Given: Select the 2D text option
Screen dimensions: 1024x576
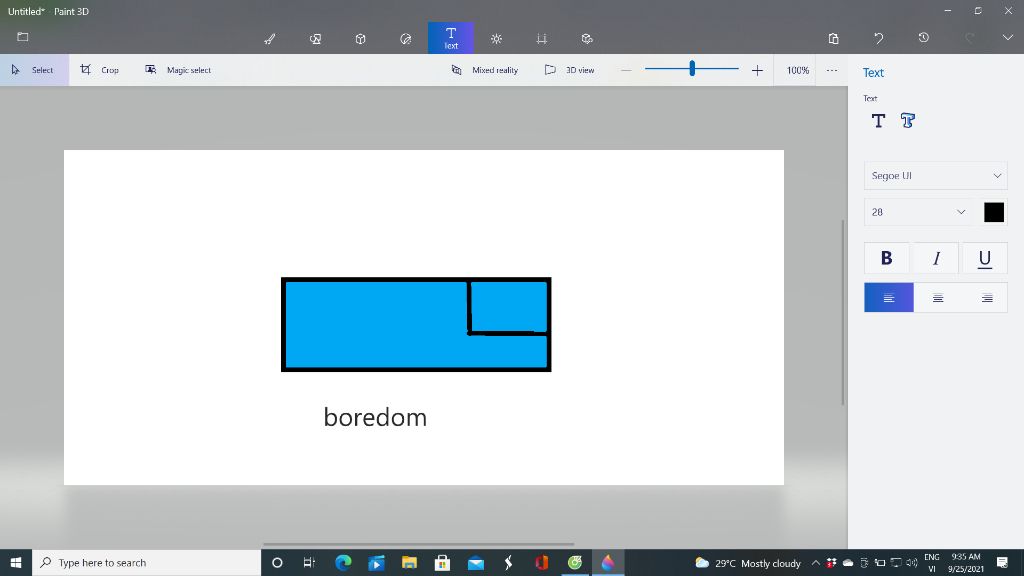Looking at the screenshot, I should (x=878, y=121).
